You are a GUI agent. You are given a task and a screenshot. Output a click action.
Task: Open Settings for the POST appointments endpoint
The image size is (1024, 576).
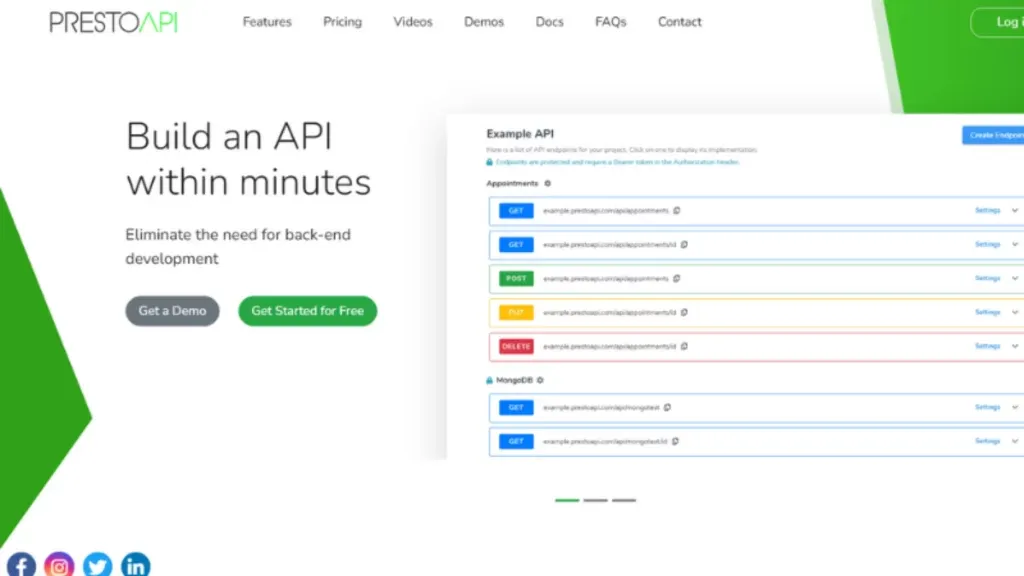(987, 278)
